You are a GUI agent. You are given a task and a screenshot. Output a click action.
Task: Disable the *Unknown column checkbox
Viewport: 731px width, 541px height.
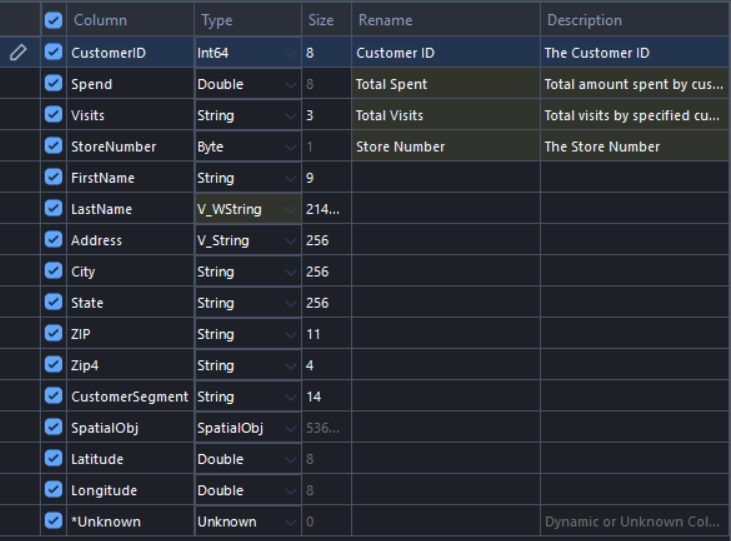point(54,521)
